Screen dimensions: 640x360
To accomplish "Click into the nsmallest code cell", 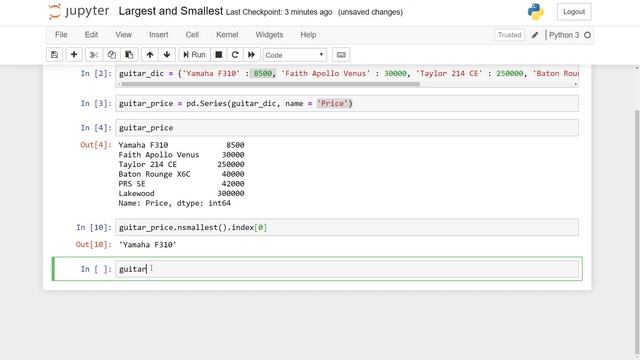I will point(347,227).
